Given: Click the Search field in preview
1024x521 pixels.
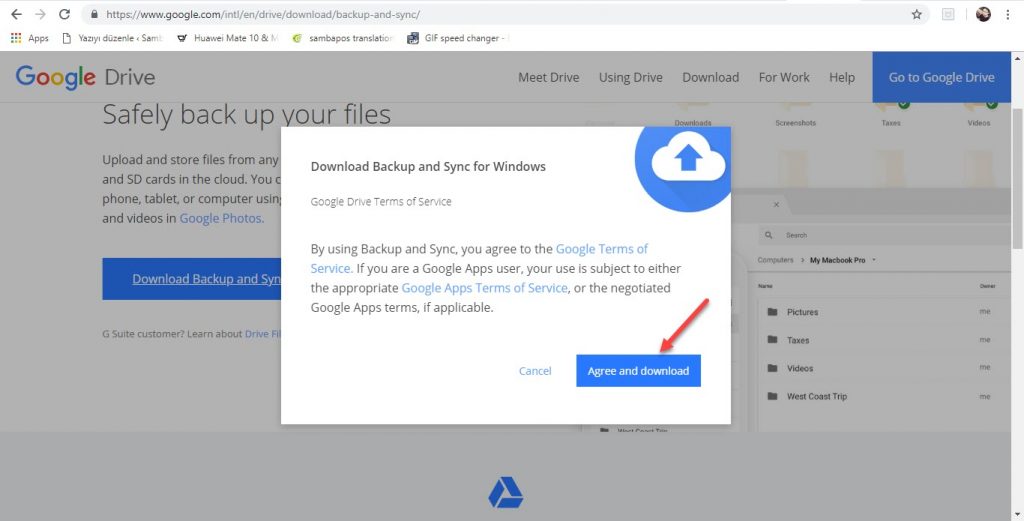Looking at the screenshot, I should tap(885, 235).
